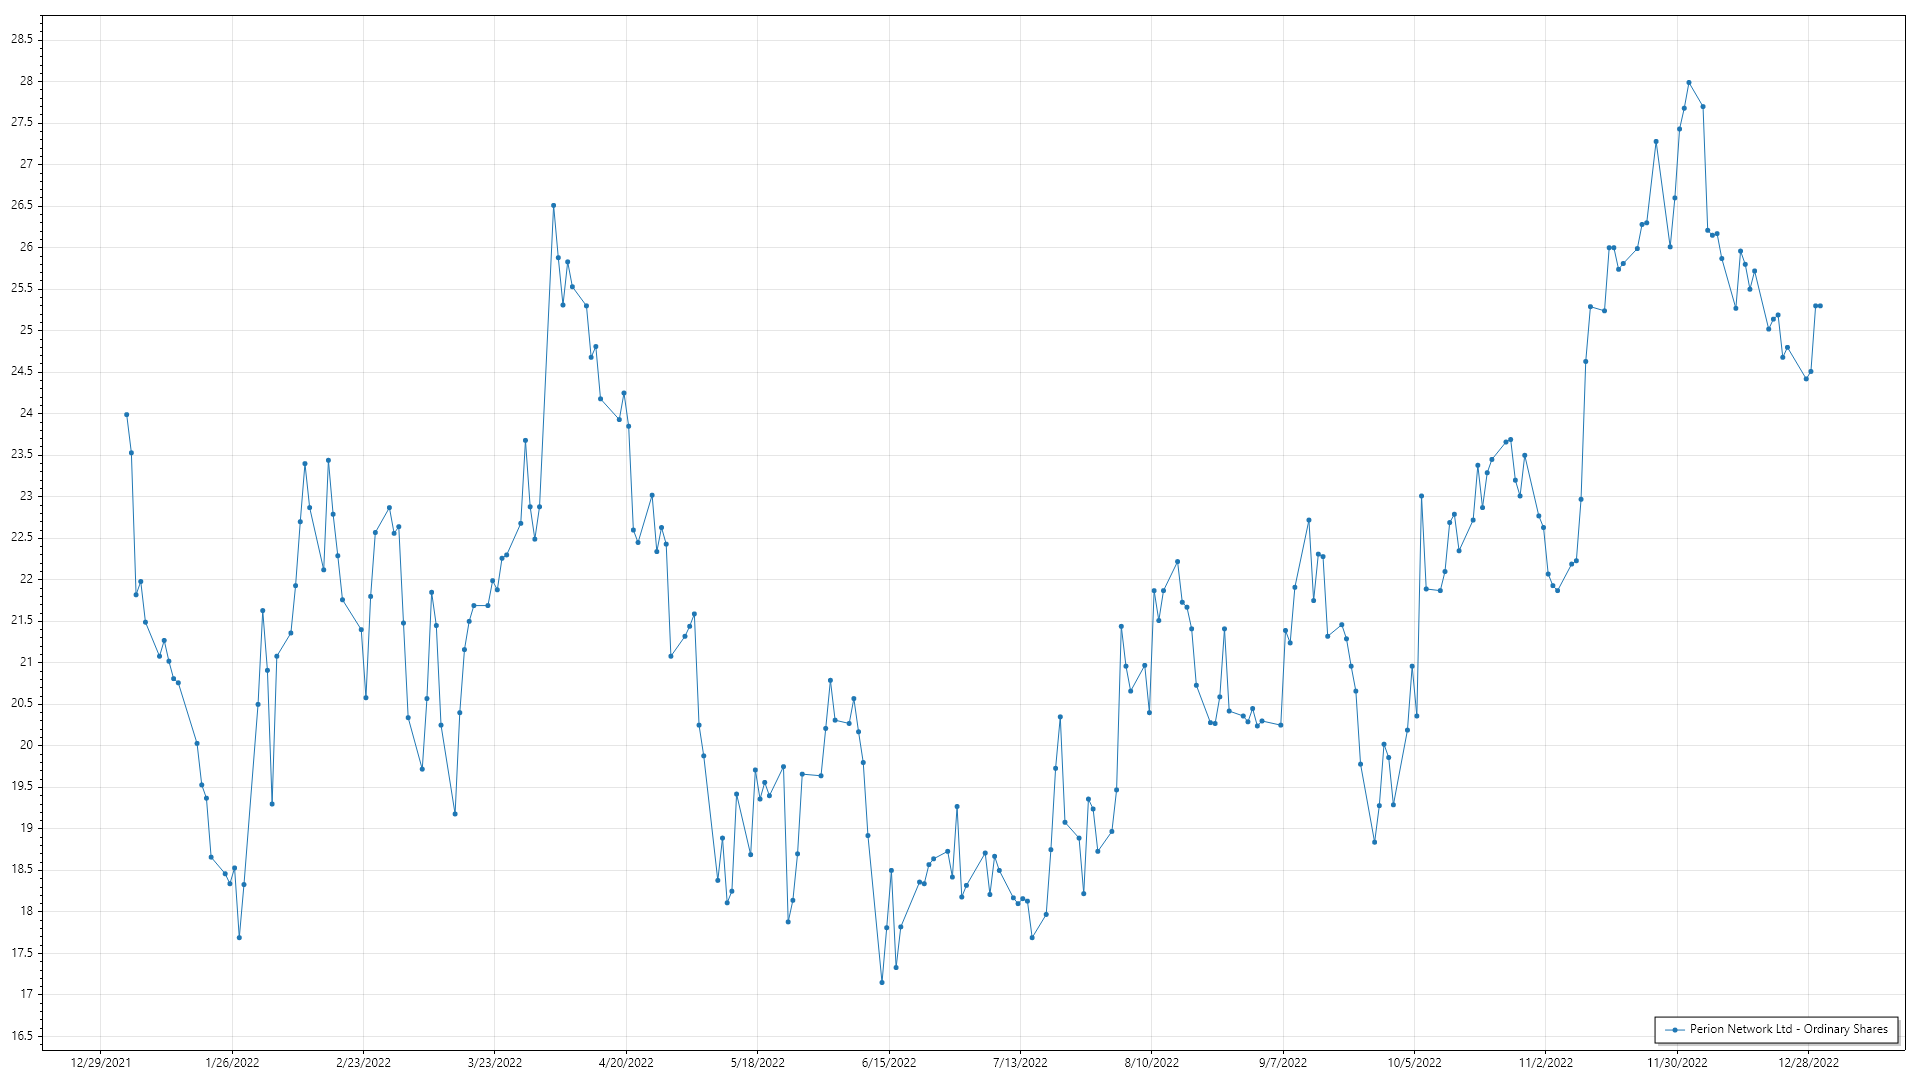Viewport: 1920px width, 1080px height.
Task: Click the January low point near 17.7
Action: [x=239, y=937]
